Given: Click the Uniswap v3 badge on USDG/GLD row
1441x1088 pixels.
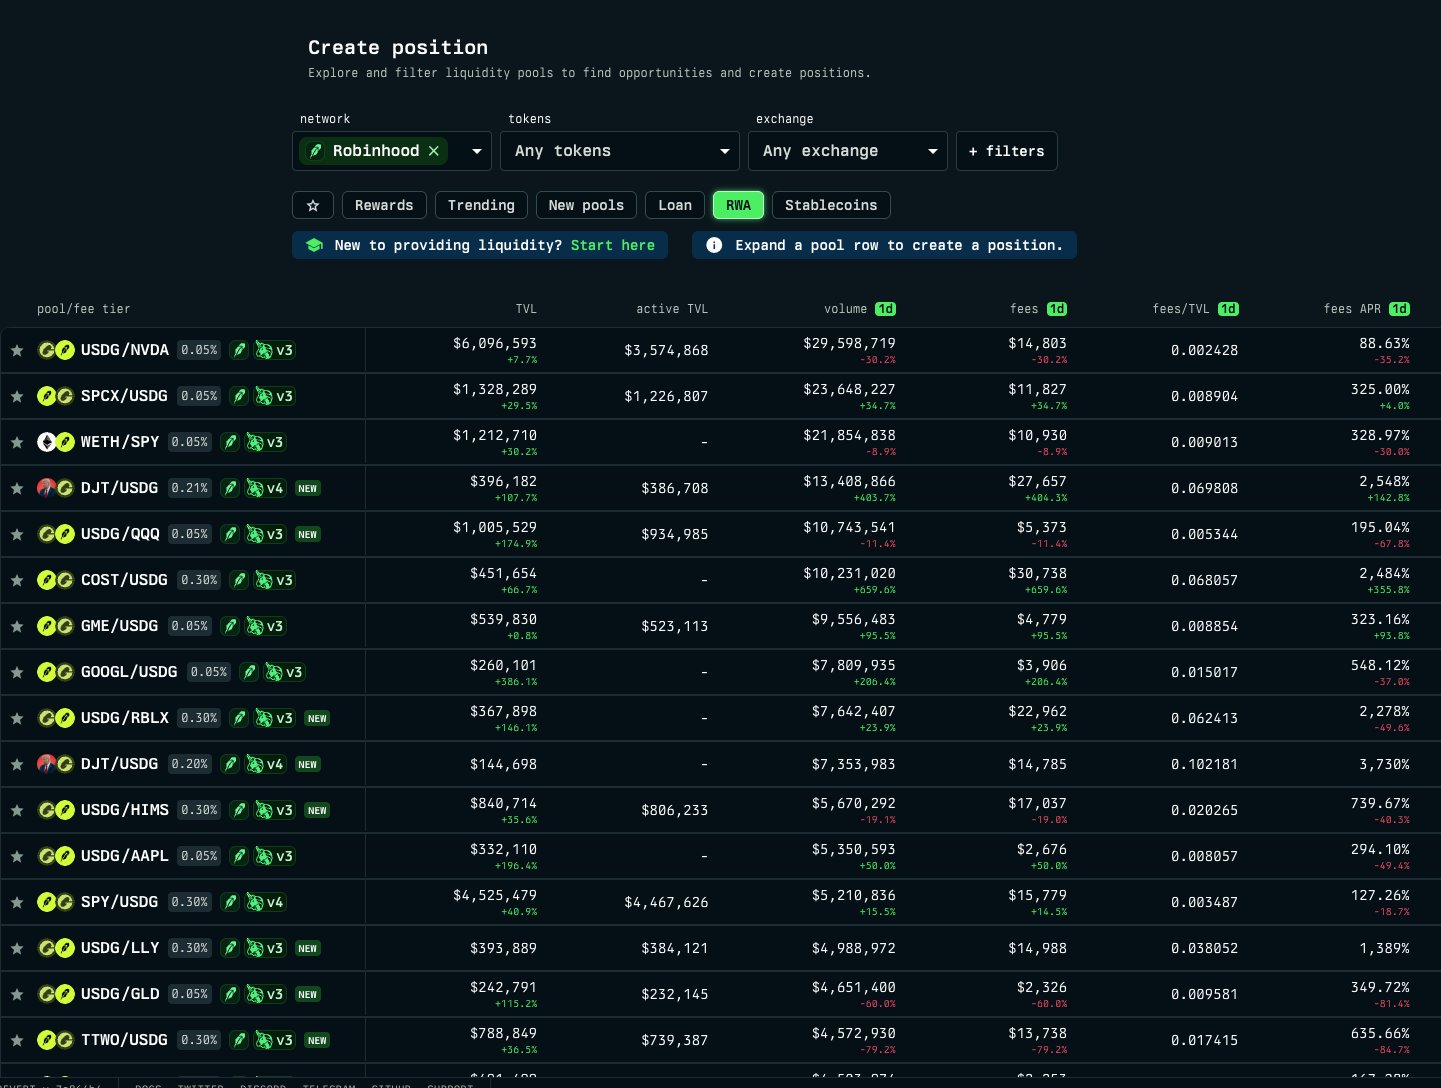Looking at the screenshot, I should pos(265,994).
